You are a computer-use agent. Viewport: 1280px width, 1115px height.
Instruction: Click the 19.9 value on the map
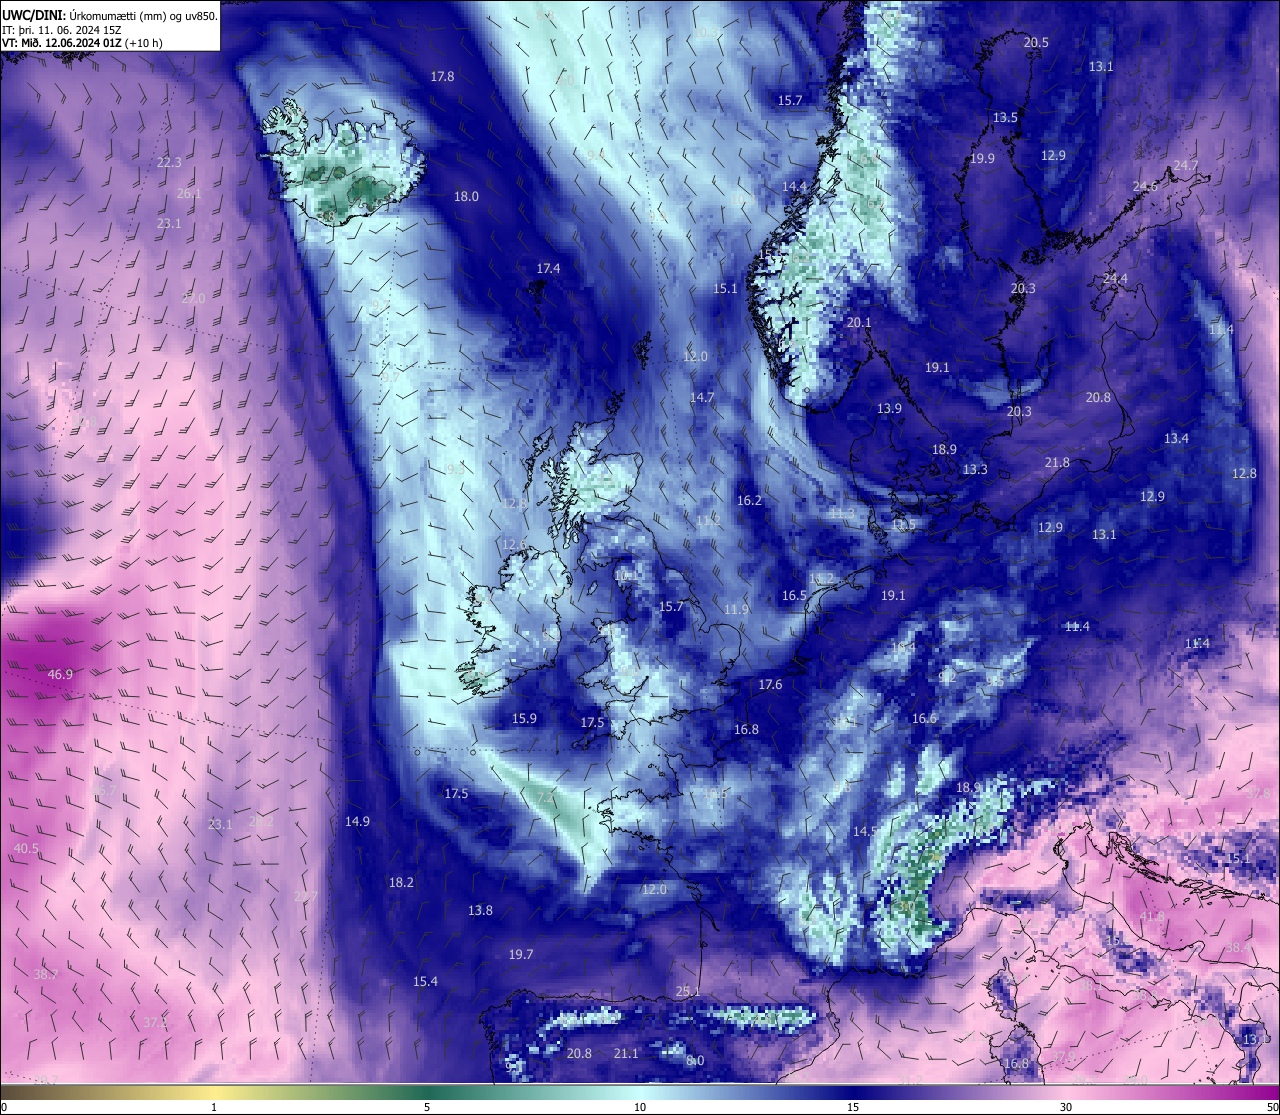982,159
